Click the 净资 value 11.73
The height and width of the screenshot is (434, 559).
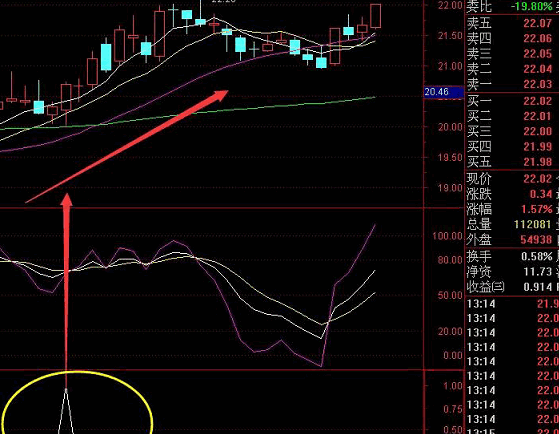click(537, 272)
